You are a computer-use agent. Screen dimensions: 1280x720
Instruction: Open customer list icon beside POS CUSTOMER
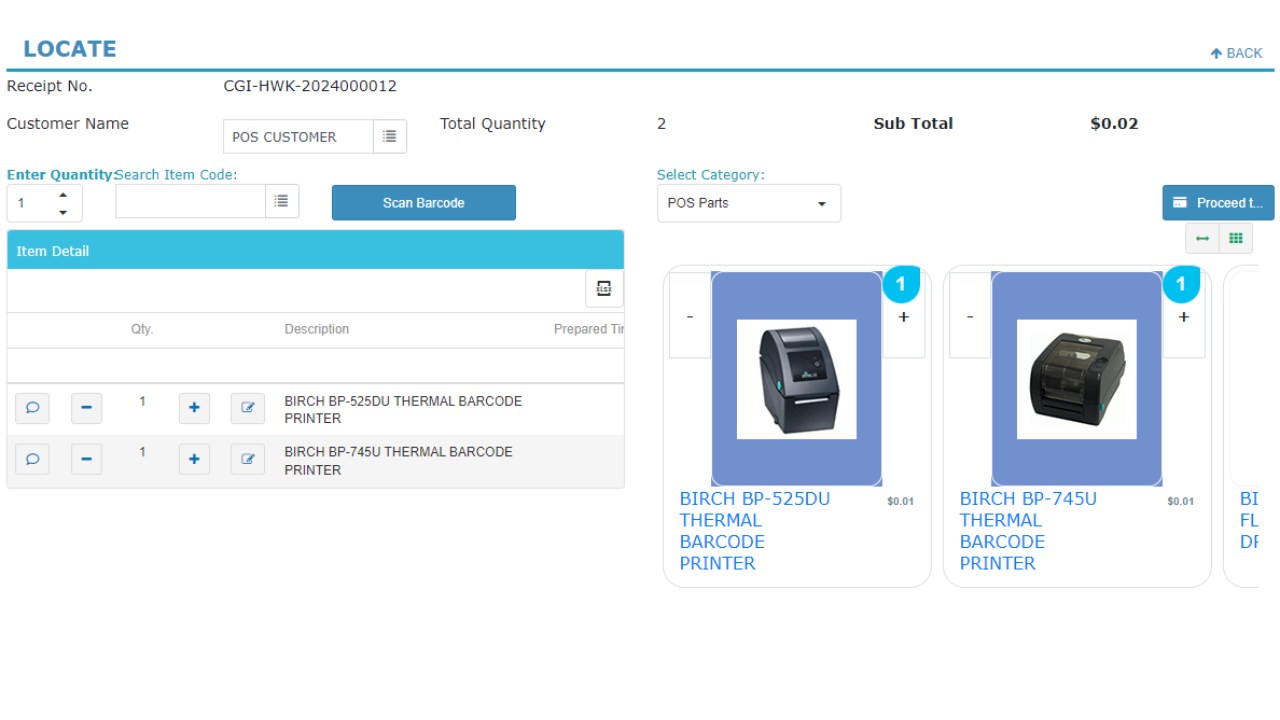[390, 137]
